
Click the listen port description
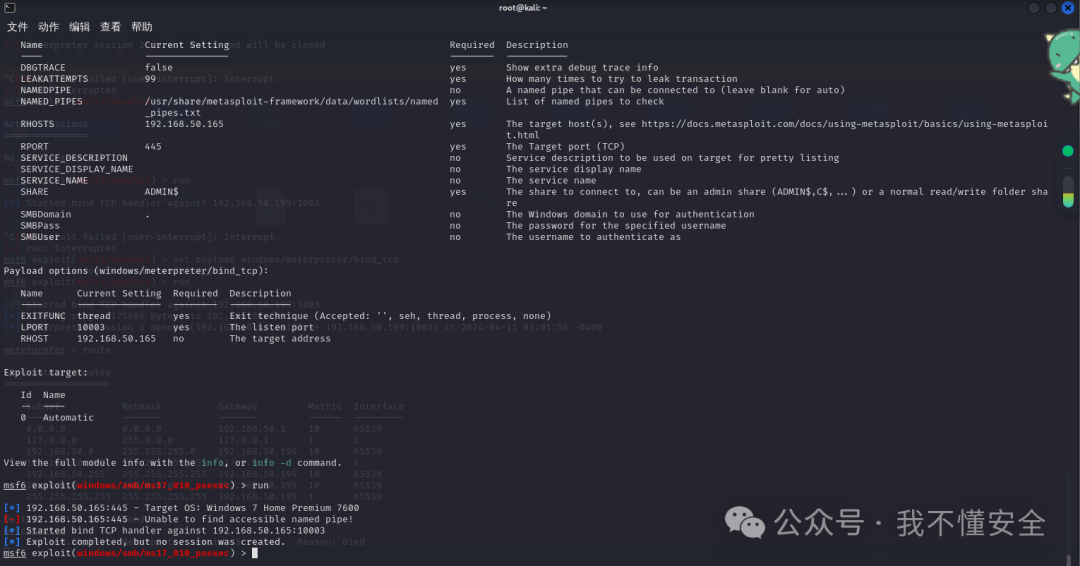click(x=271, y=327)
